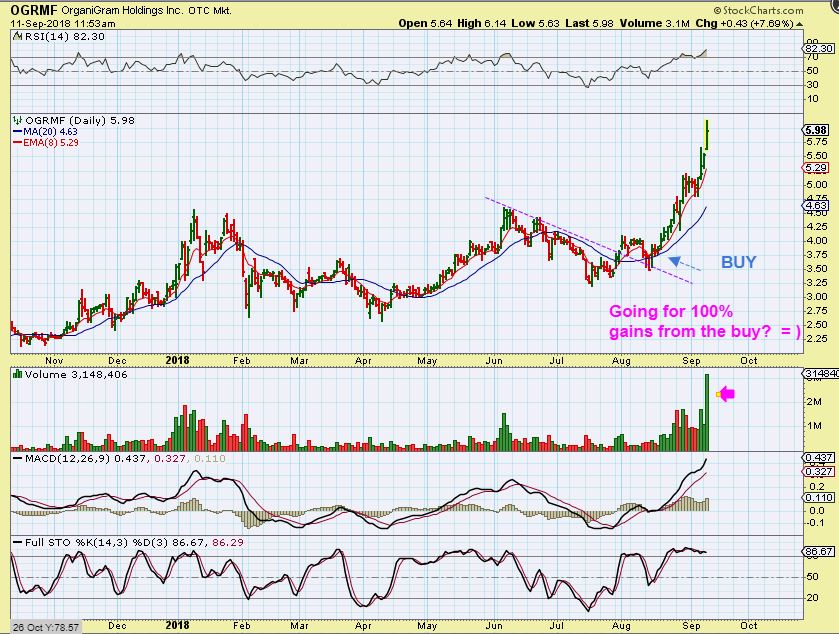Click the Chg +0.43 (+7.69%) value

coord(744,24)
